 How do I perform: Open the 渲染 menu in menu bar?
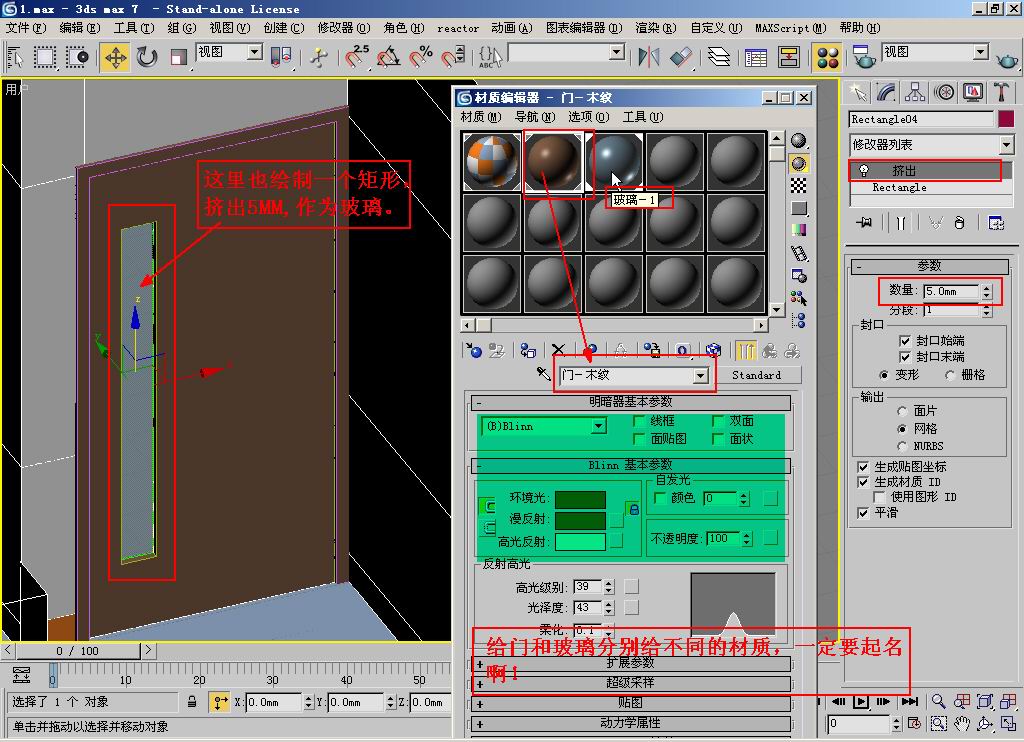[653, 28]
